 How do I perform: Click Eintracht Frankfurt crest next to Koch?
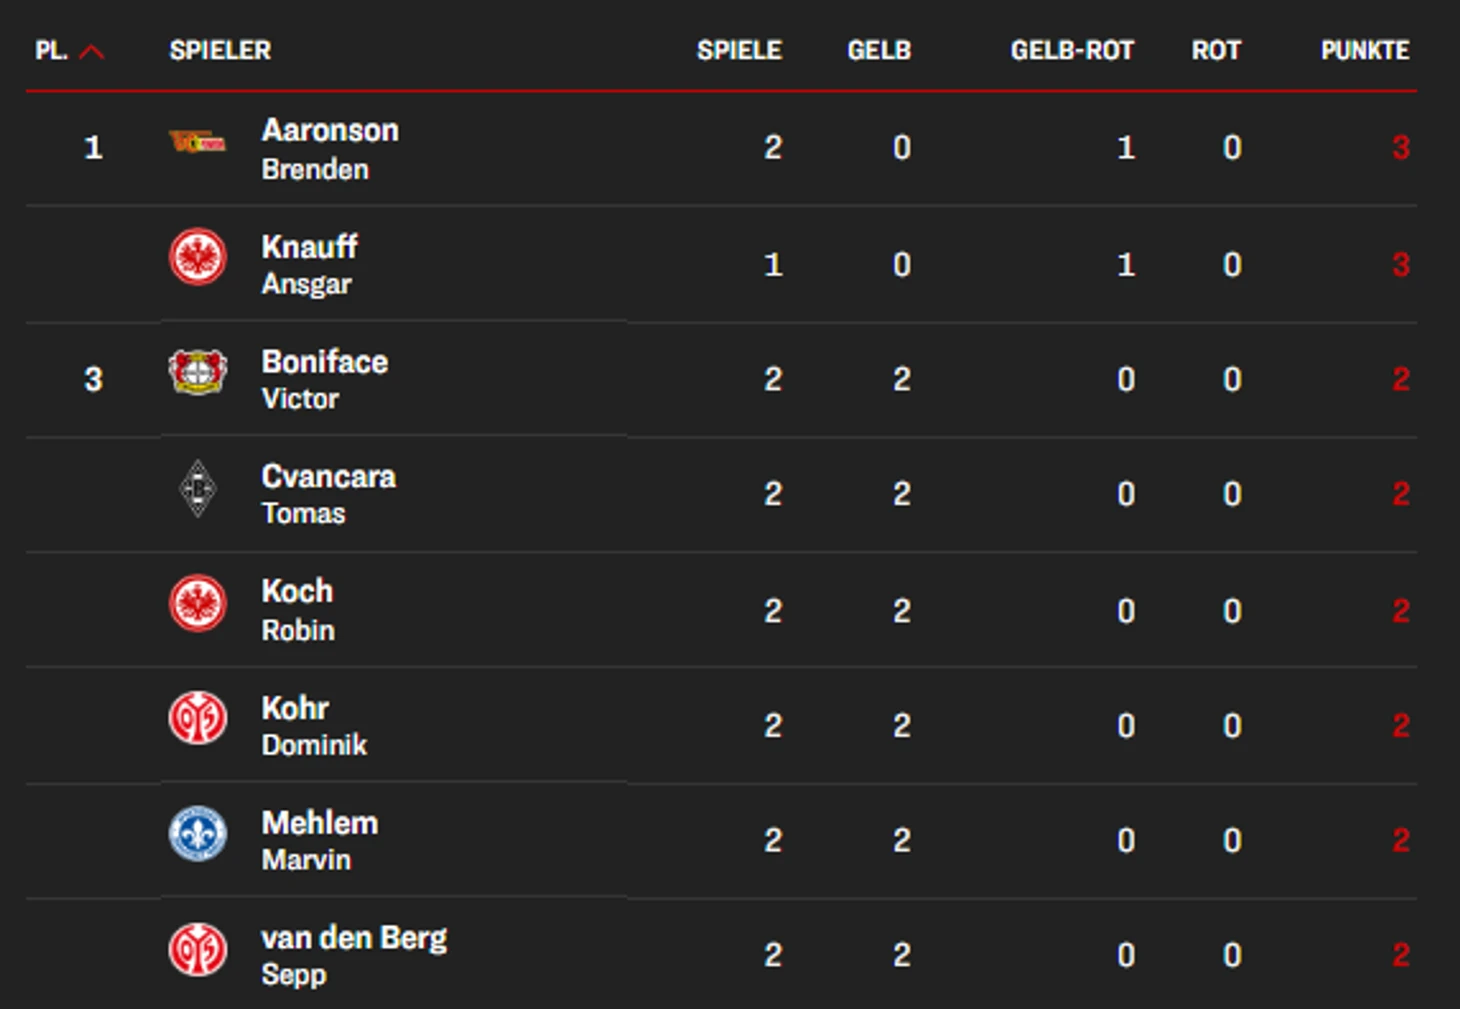pos(197,604)
